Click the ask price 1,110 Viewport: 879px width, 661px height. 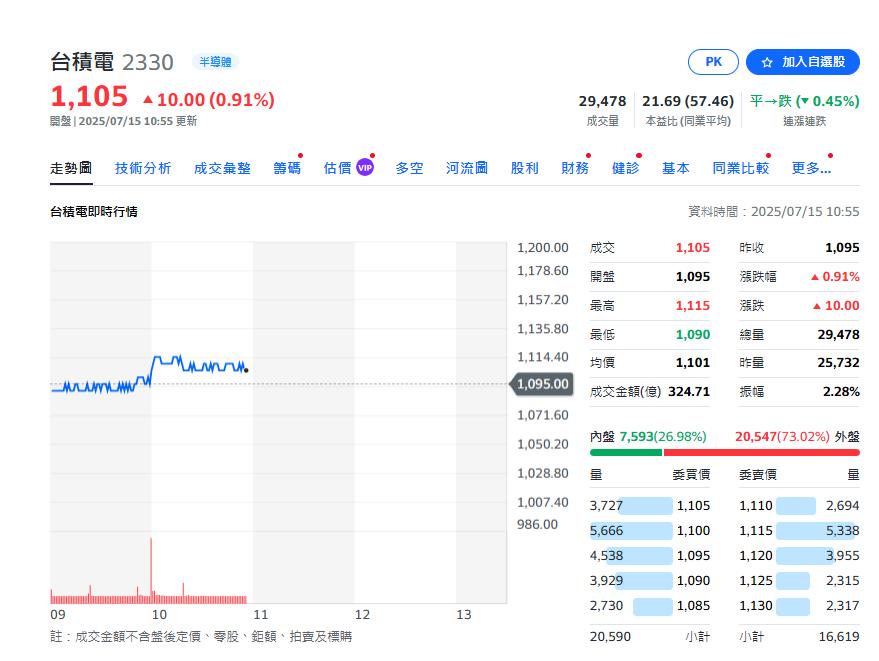756,506
